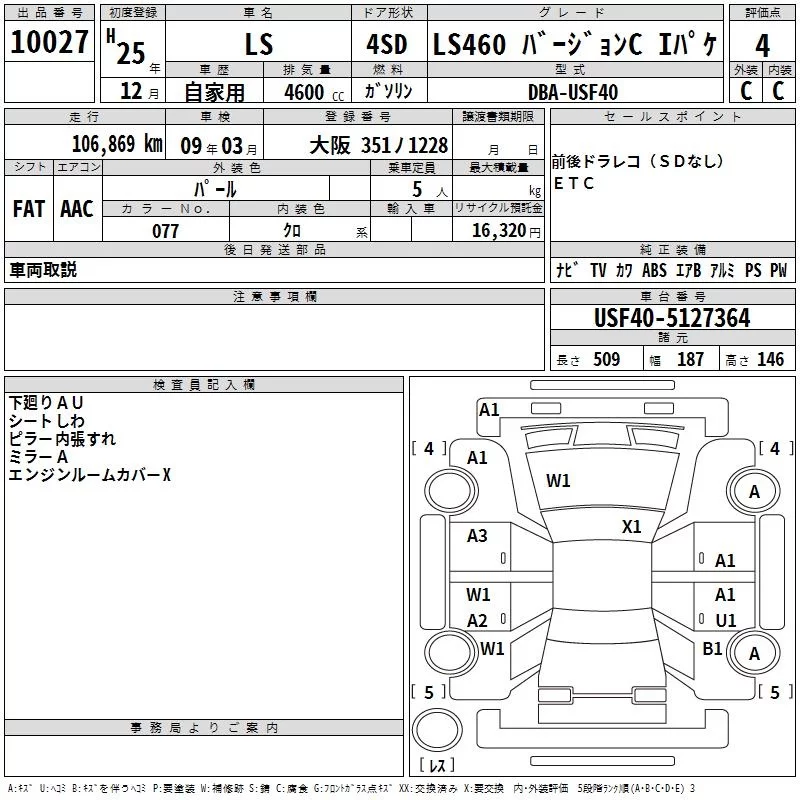Click the A2 mark on the left side
800x800 pixels.
click(x=478, y=620)
